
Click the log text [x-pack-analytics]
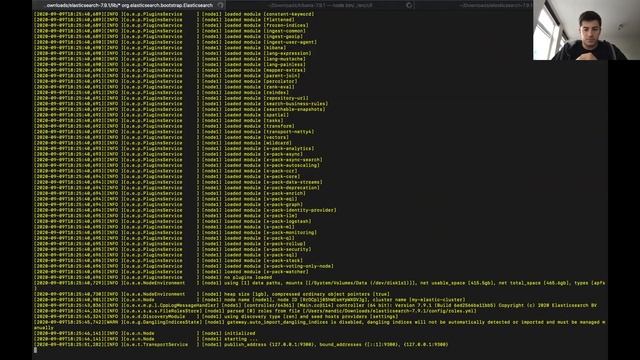click(x=289, y=149)
